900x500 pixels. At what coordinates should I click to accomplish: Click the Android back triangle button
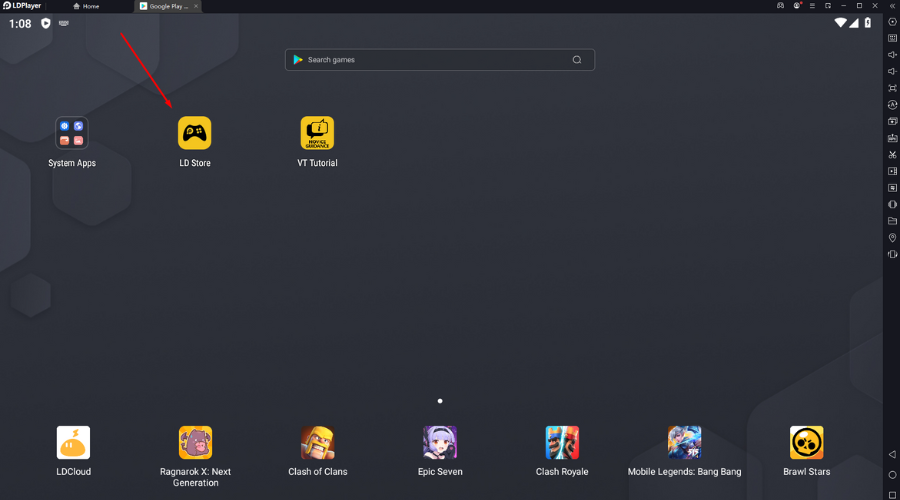[893, 455]
